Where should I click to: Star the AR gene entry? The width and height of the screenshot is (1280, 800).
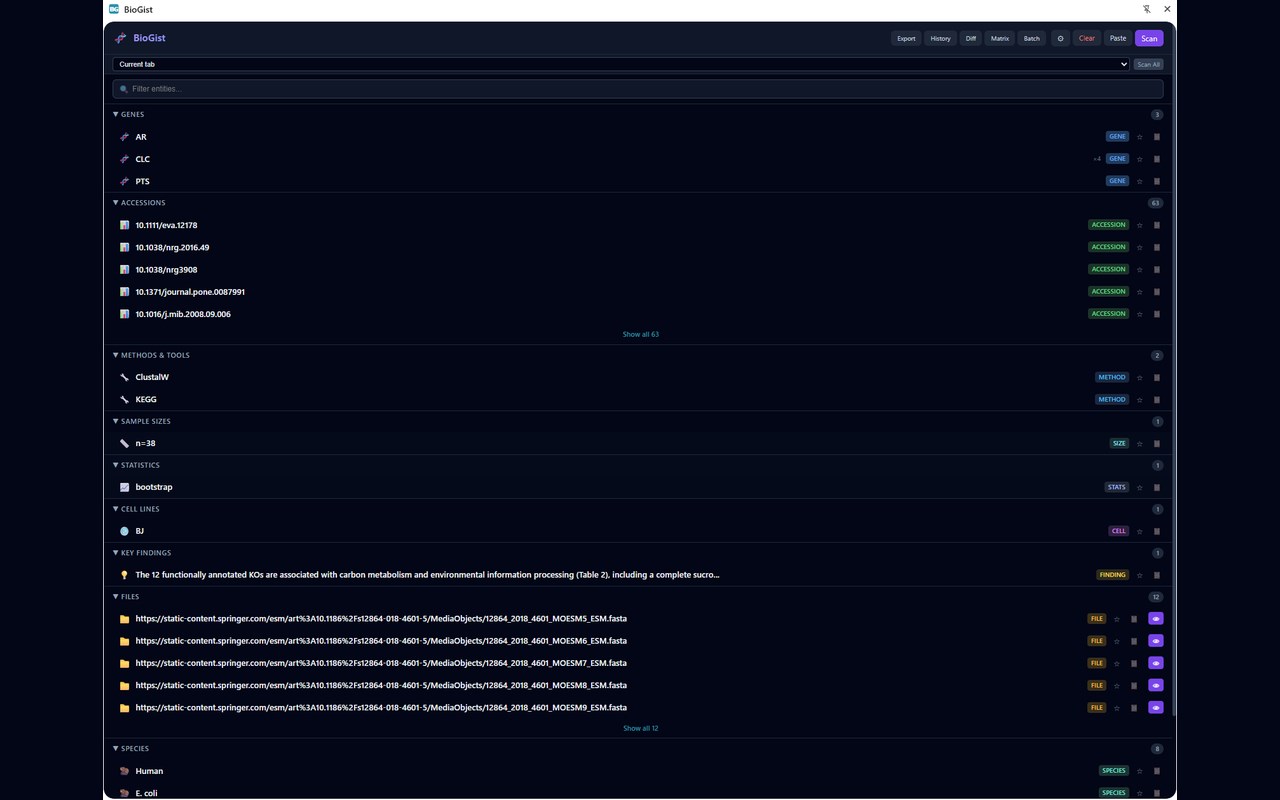(1140, 137)
